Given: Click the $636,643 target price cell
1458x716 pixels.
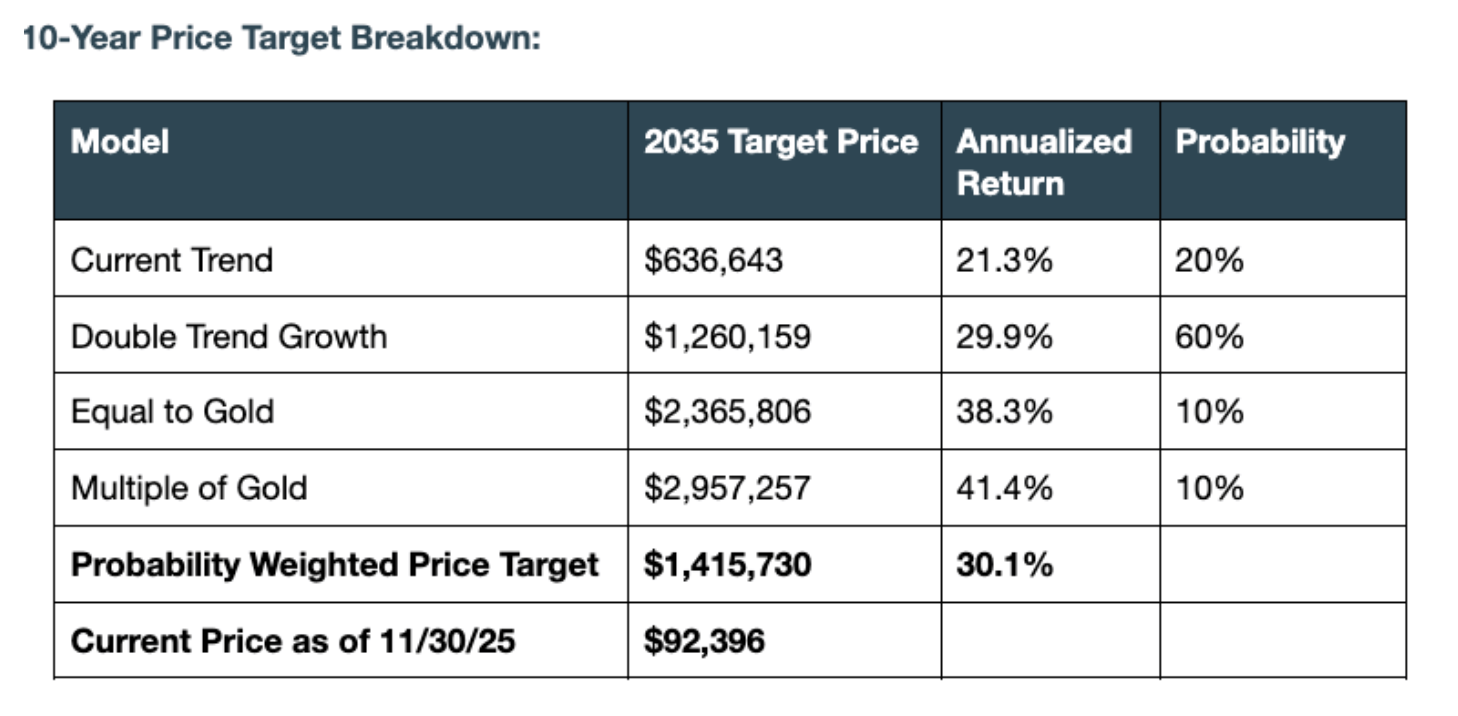Looking at the screenshot, I should pyautogui.click(x=714, y=260).
